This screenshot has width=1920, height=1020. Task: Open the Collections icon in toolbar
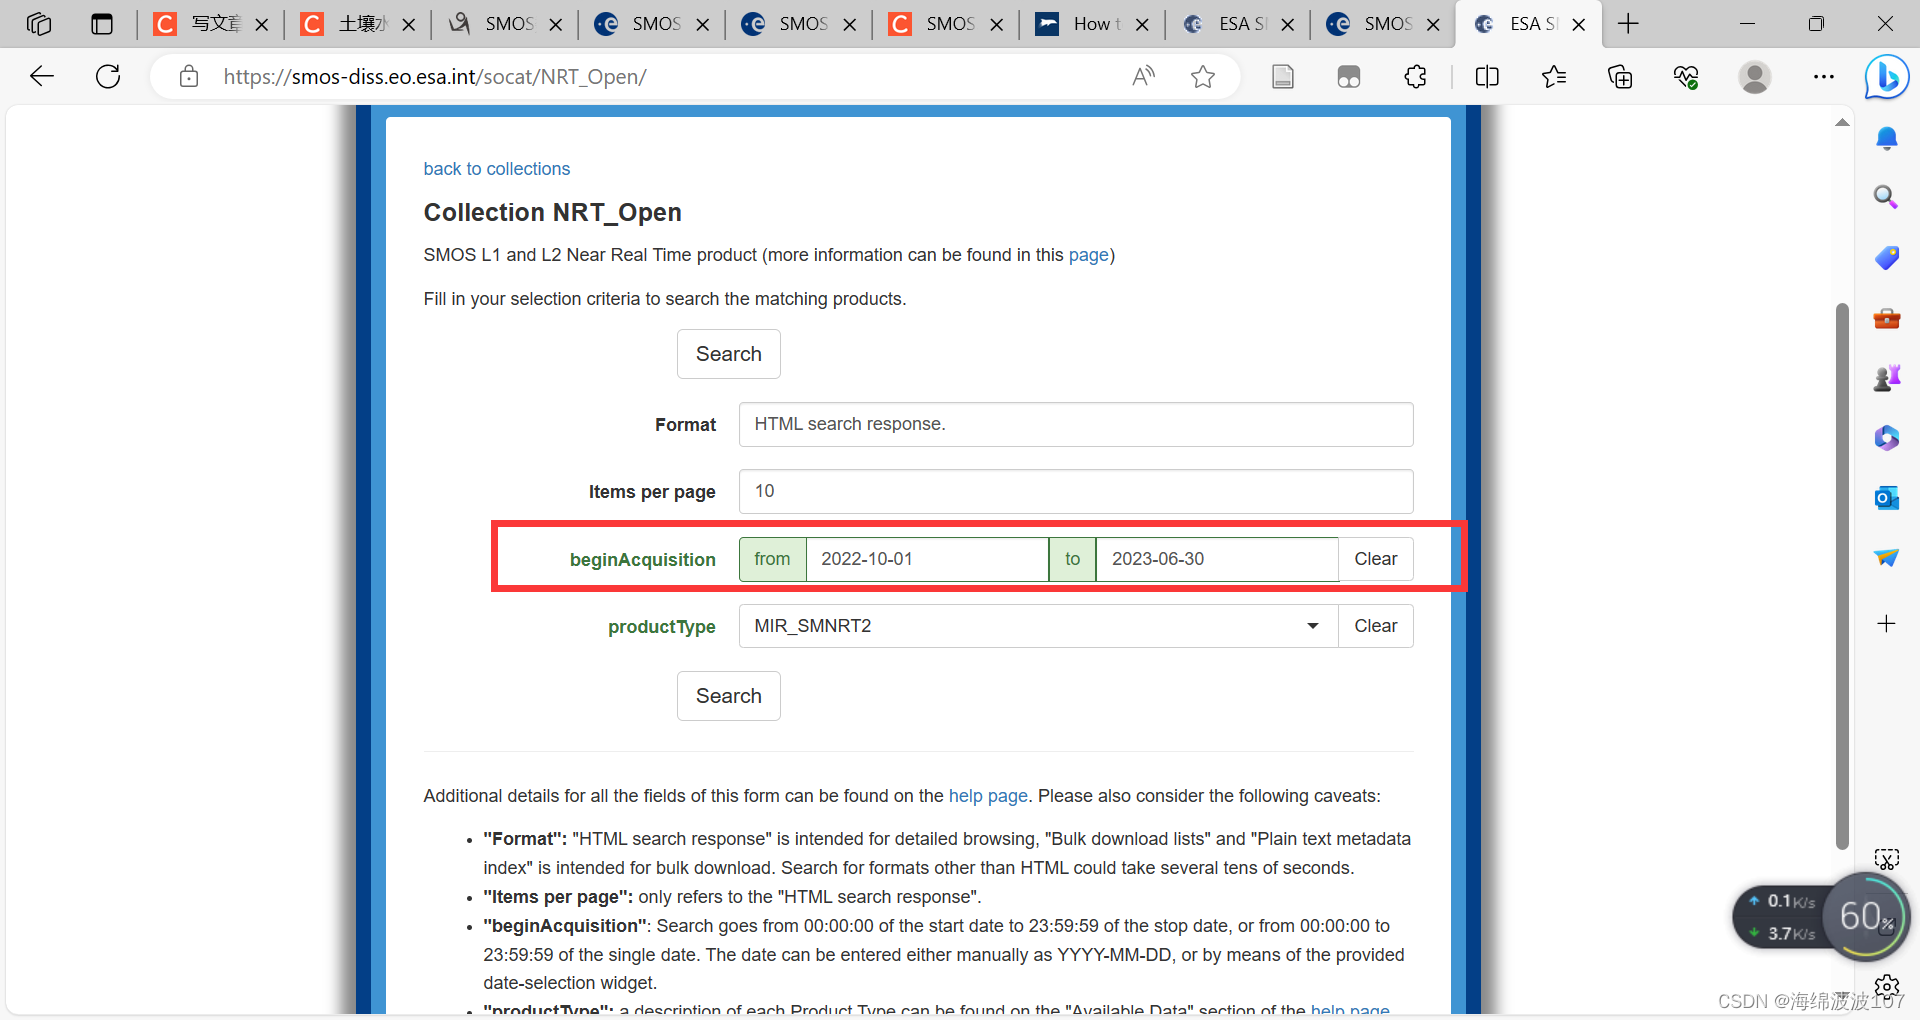(x=1620, y=76)
